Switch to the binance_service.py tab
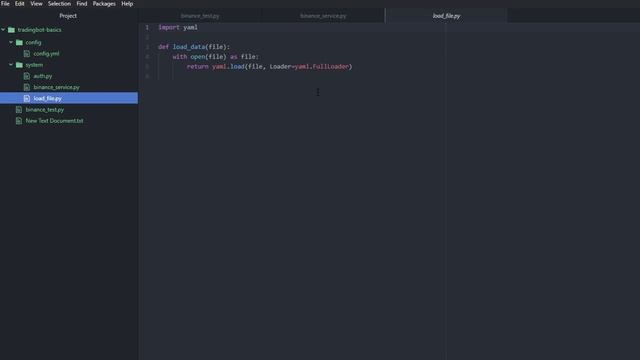Viewport: 640px width, 360px height. coord(323,16)
